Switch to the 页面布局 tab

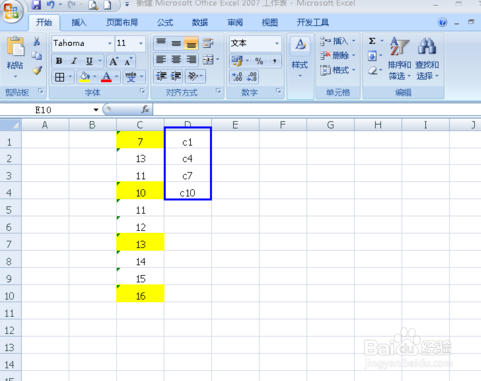122,22
